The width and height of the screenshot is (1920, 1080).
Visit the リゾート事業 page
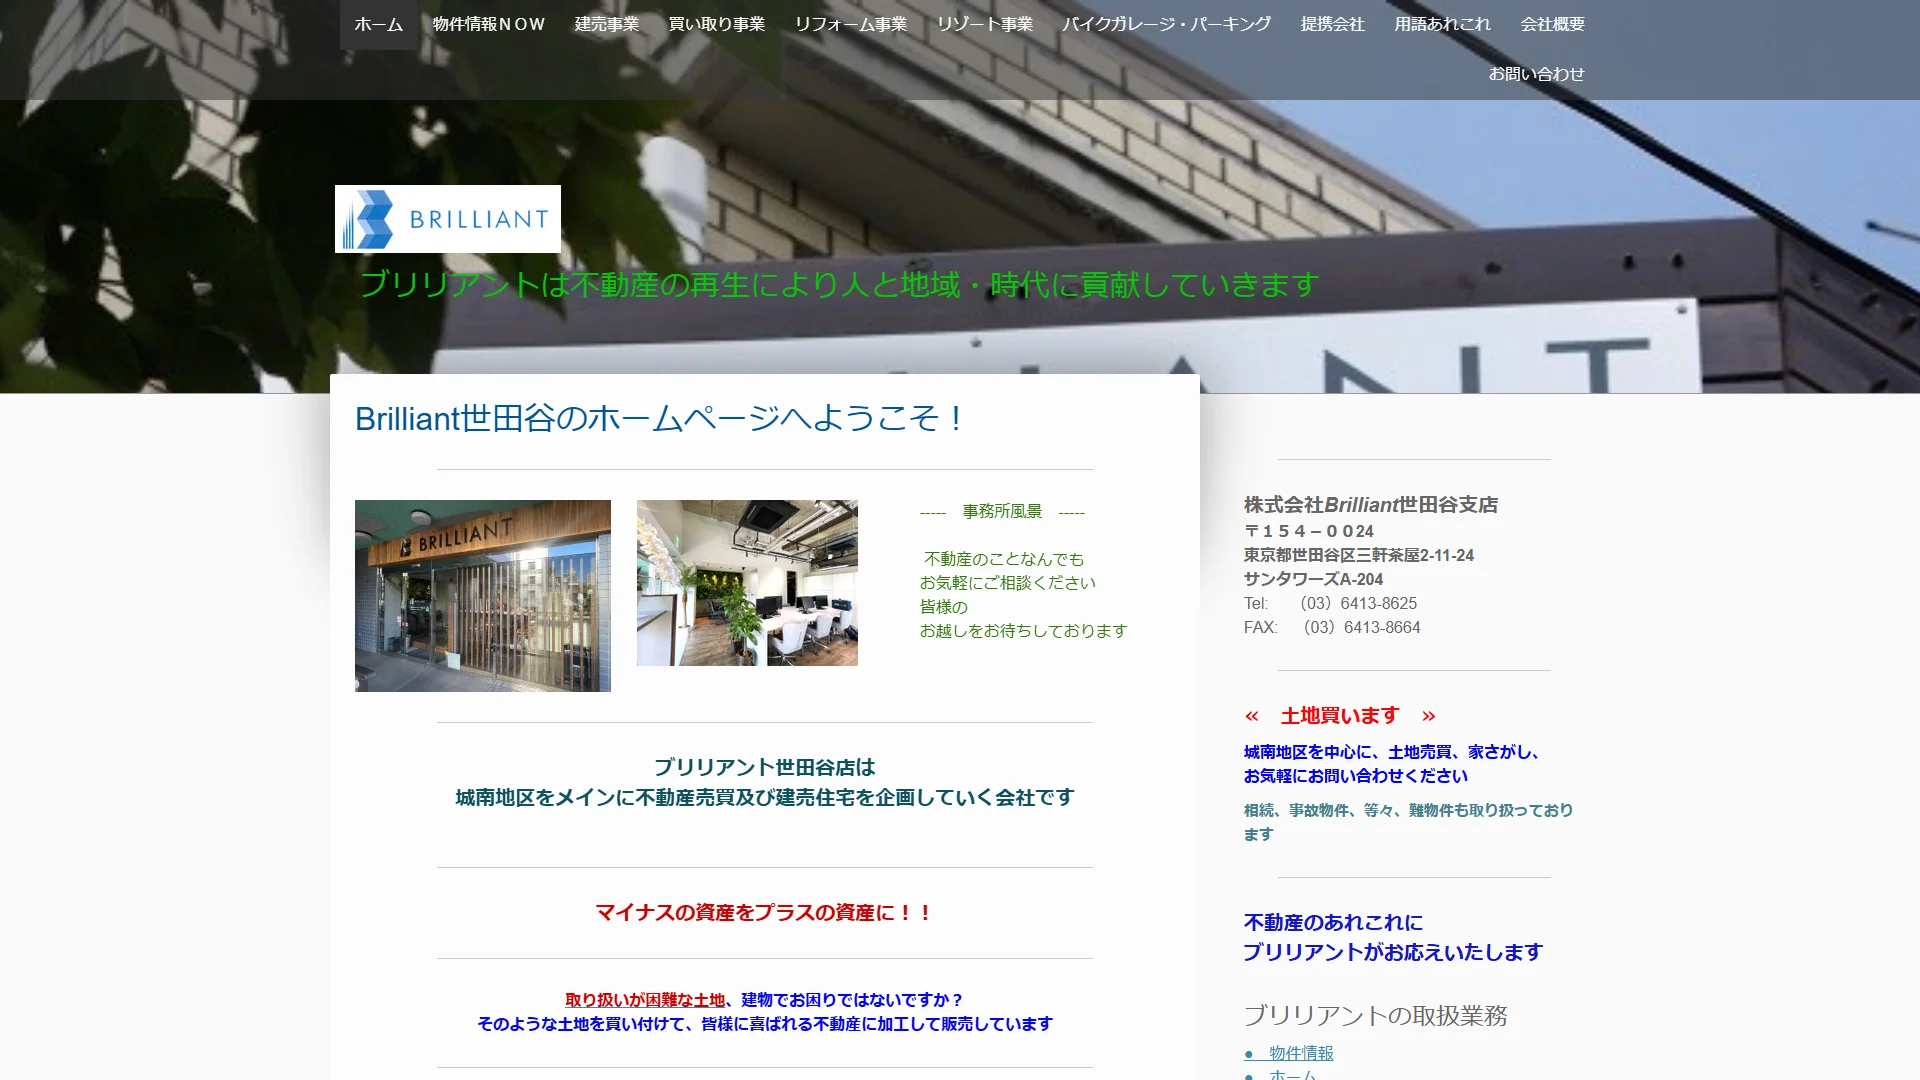[x=985, y=24]
